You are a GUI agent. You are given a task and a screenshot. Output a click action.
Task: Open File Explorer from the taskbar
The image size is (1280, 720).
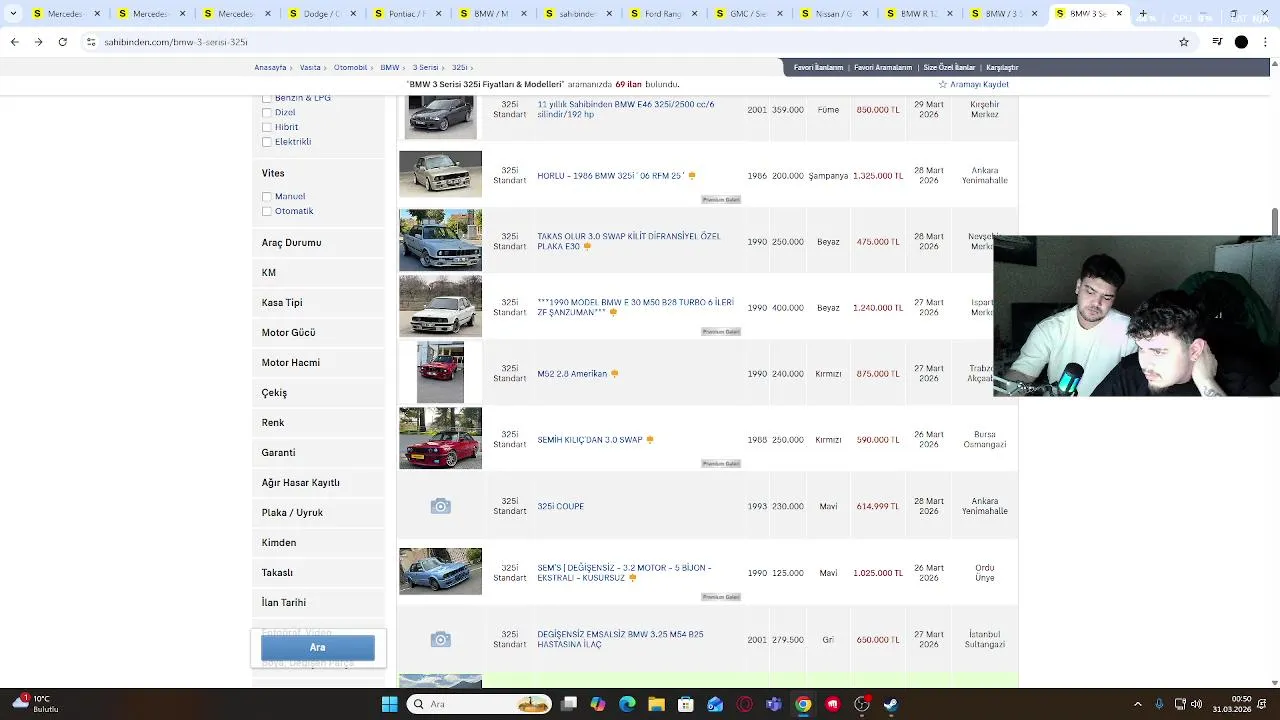656,704
